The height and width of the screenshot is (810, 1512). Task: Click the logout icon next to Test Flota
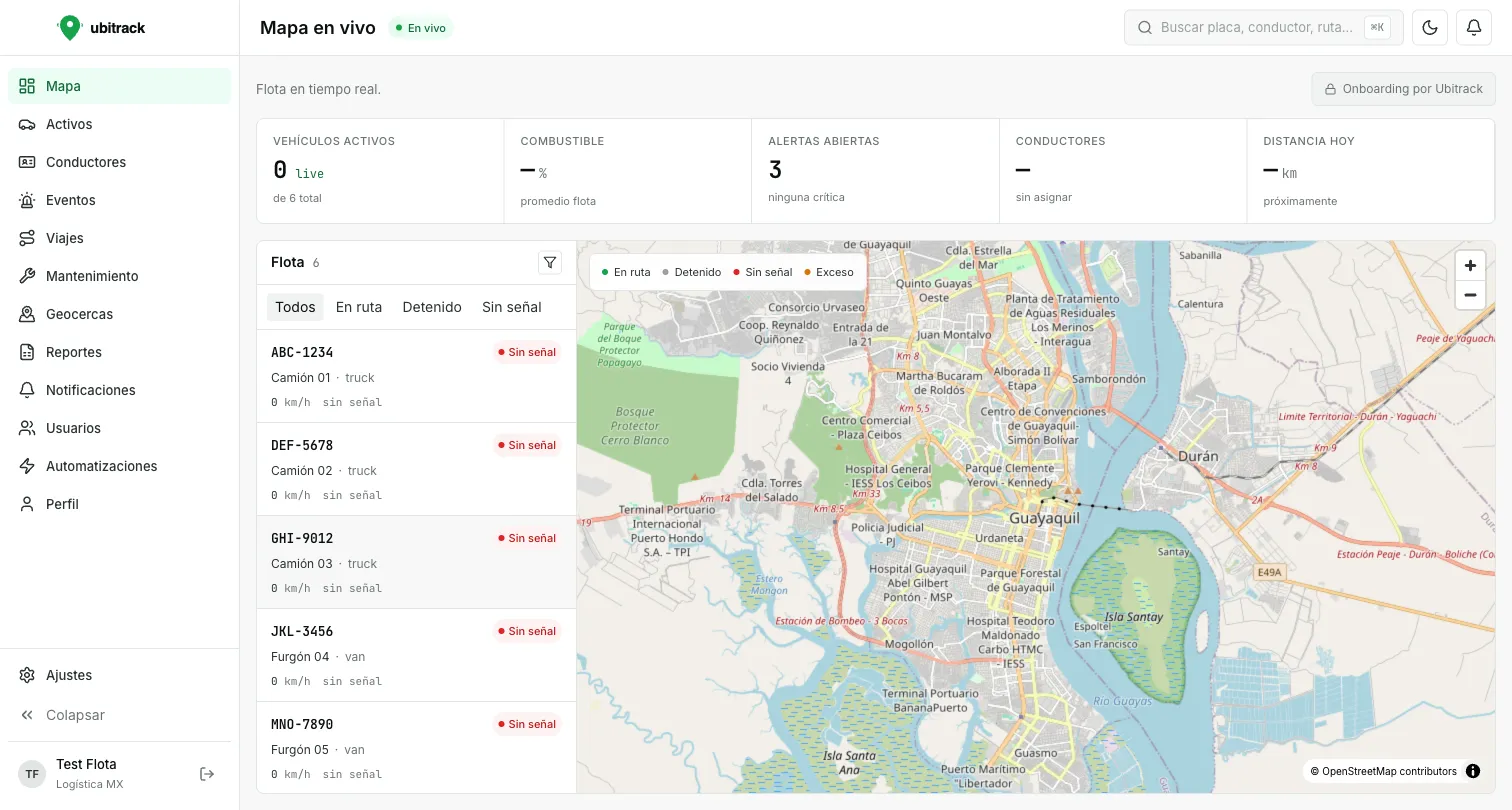207,773
